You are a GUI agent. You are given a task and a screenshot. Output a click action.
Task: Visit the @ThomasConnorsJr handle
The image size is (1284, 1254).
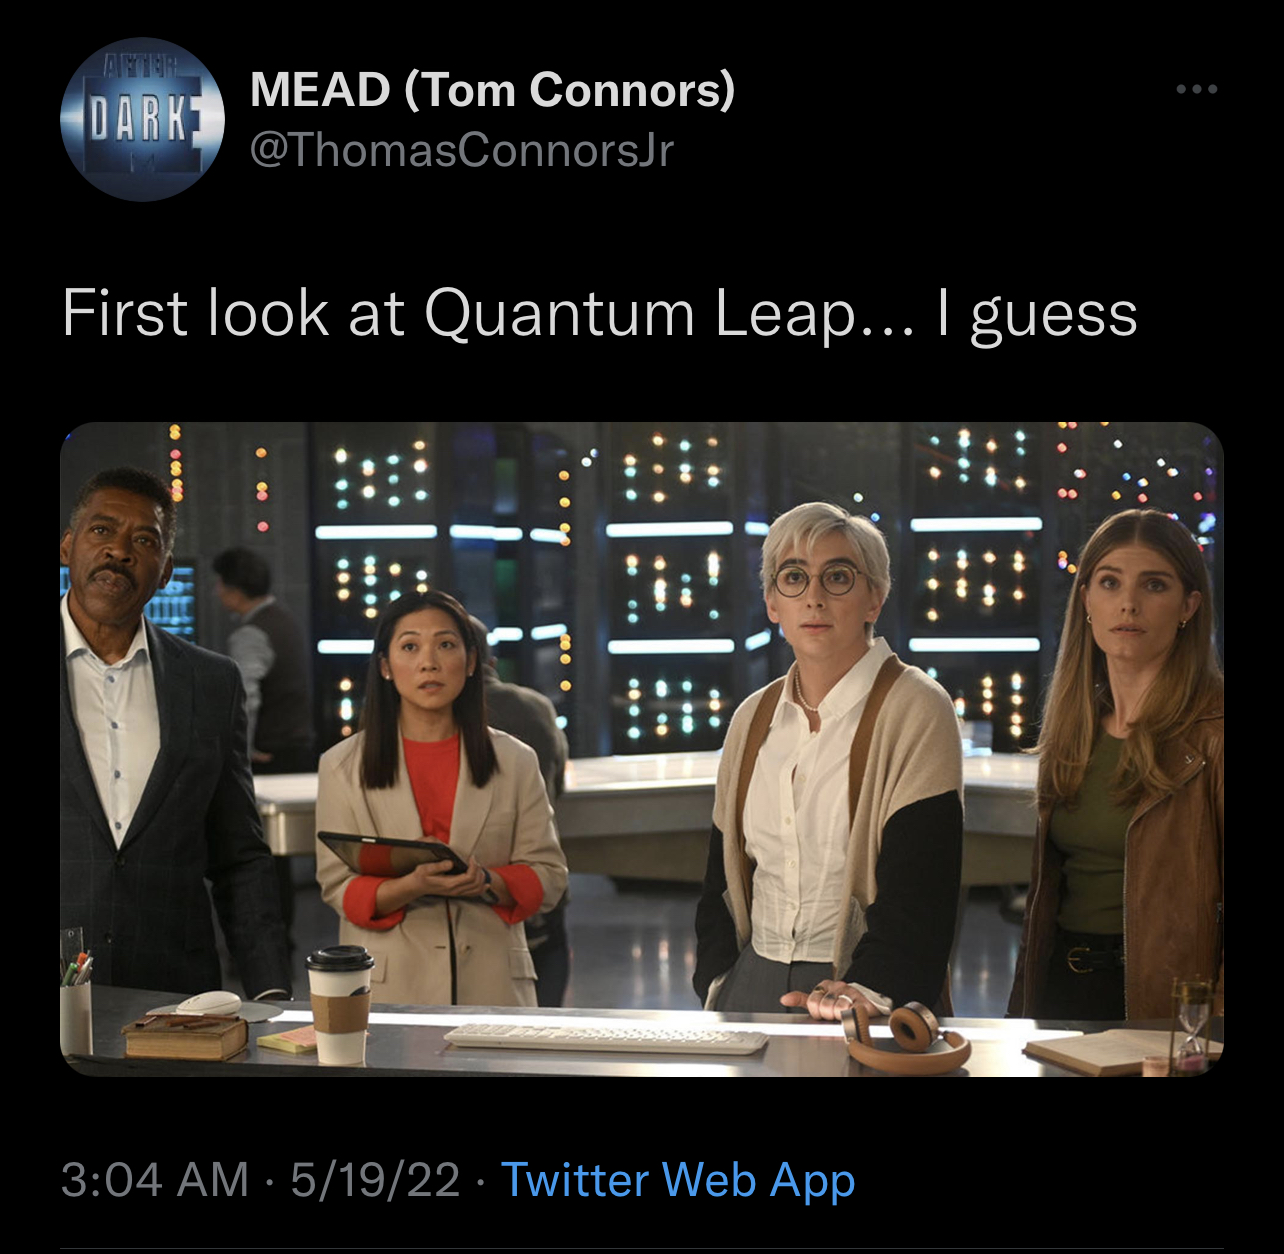[x=462, y=151]
